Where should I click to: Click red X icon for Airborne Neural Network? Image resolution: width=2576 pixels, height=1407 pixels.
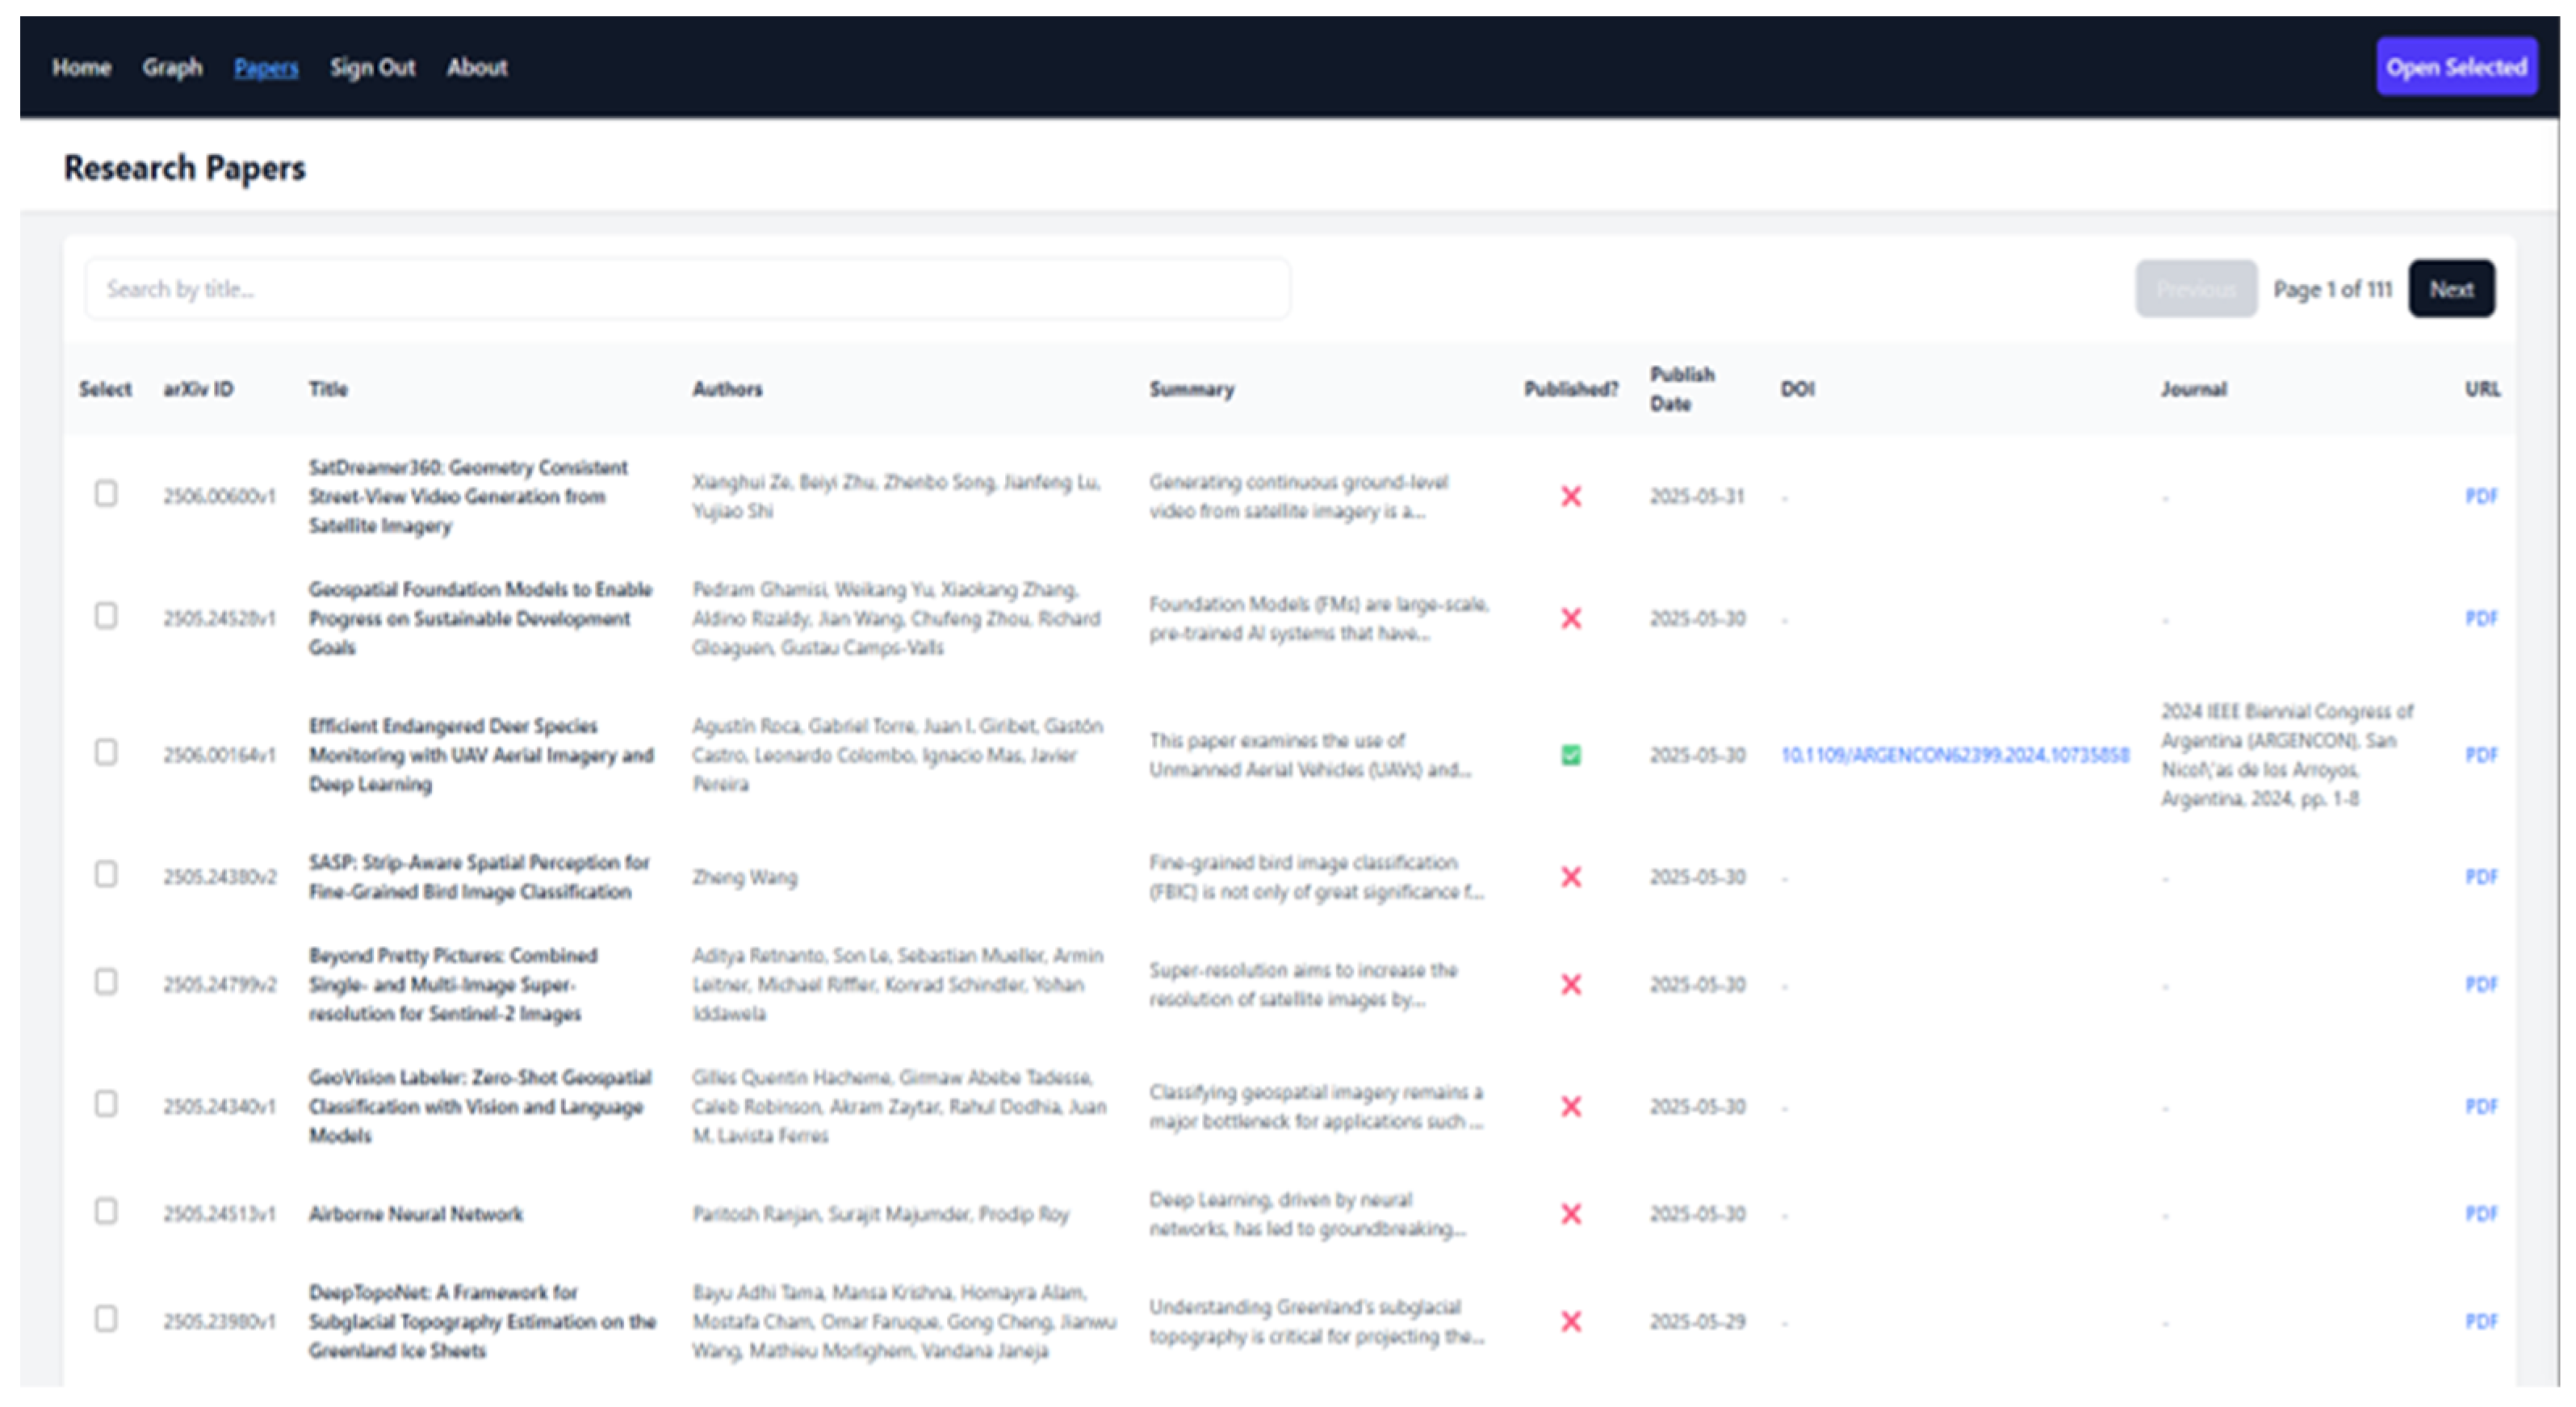pos(1570,1214)
